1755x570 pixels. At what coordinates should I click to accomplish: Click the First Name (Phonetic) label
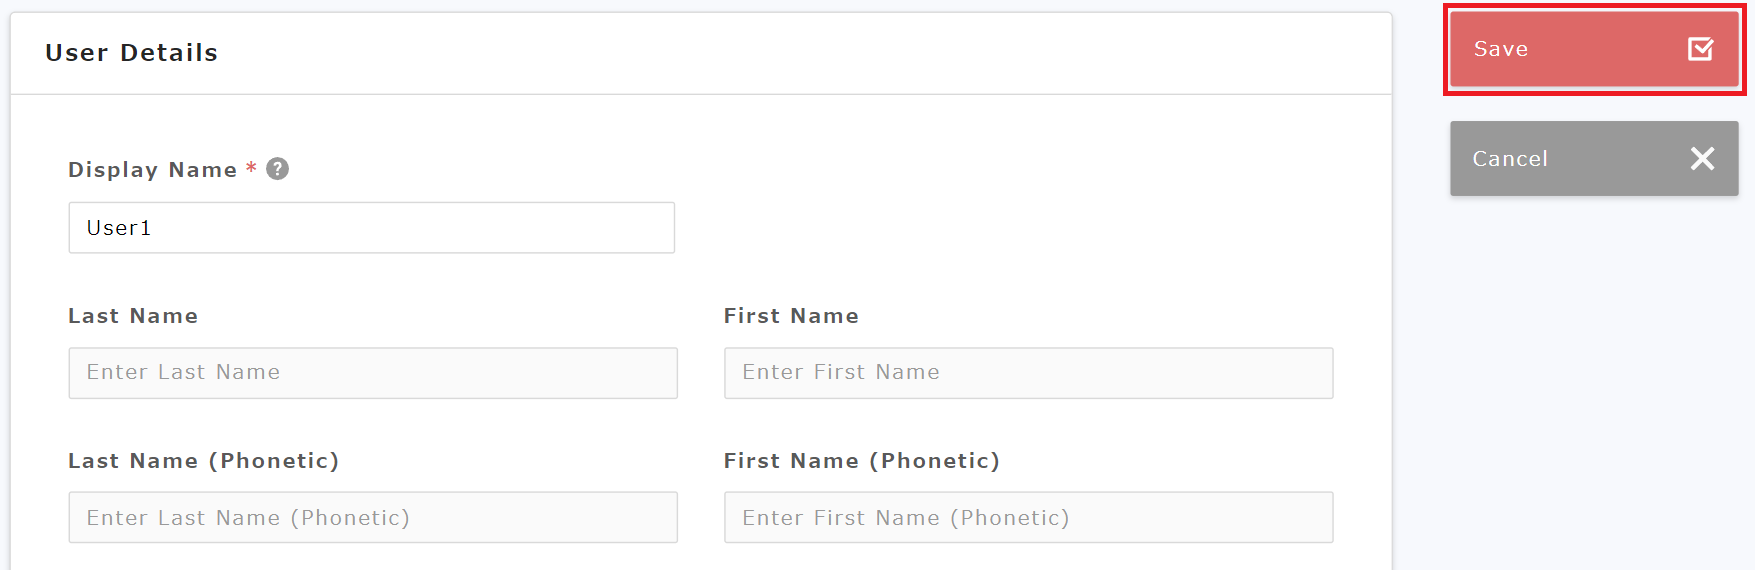click(861, 461)
